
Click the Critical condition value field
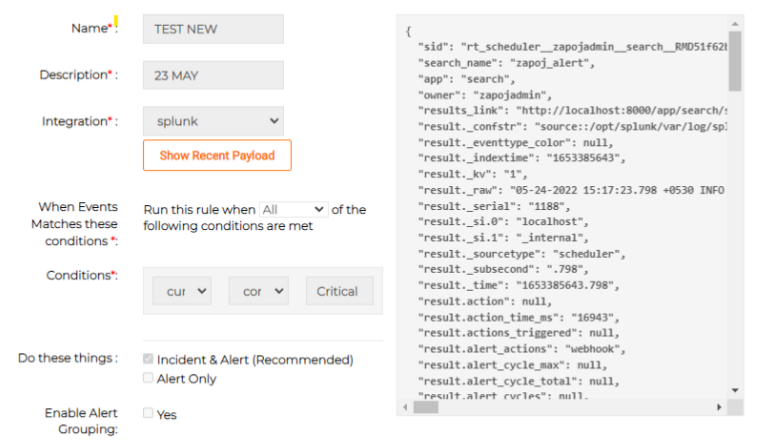tap(340, 291)
